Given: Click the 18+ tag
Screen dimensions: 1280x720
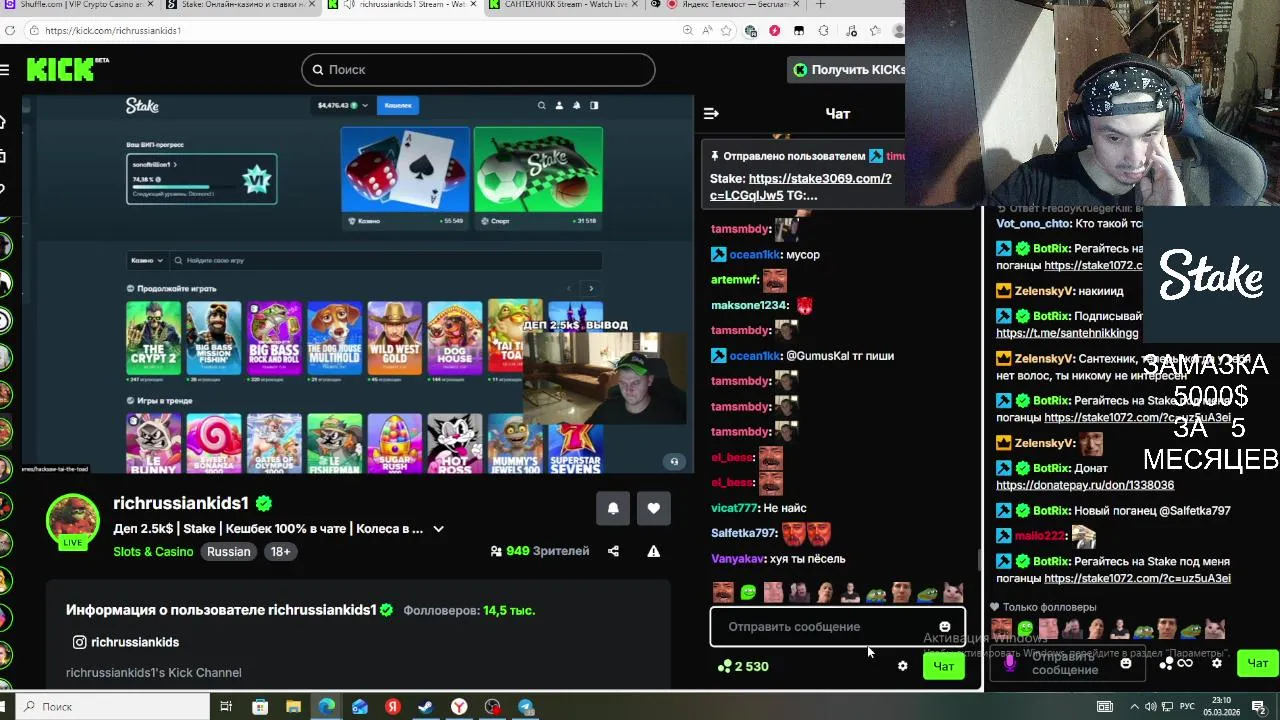Looking at the screenshot, I should (281, 552).
